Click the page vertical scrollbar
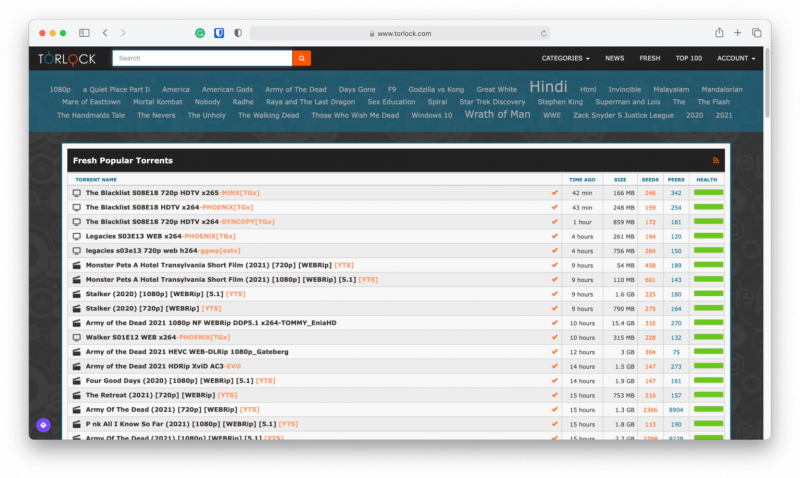 [767, 82]
